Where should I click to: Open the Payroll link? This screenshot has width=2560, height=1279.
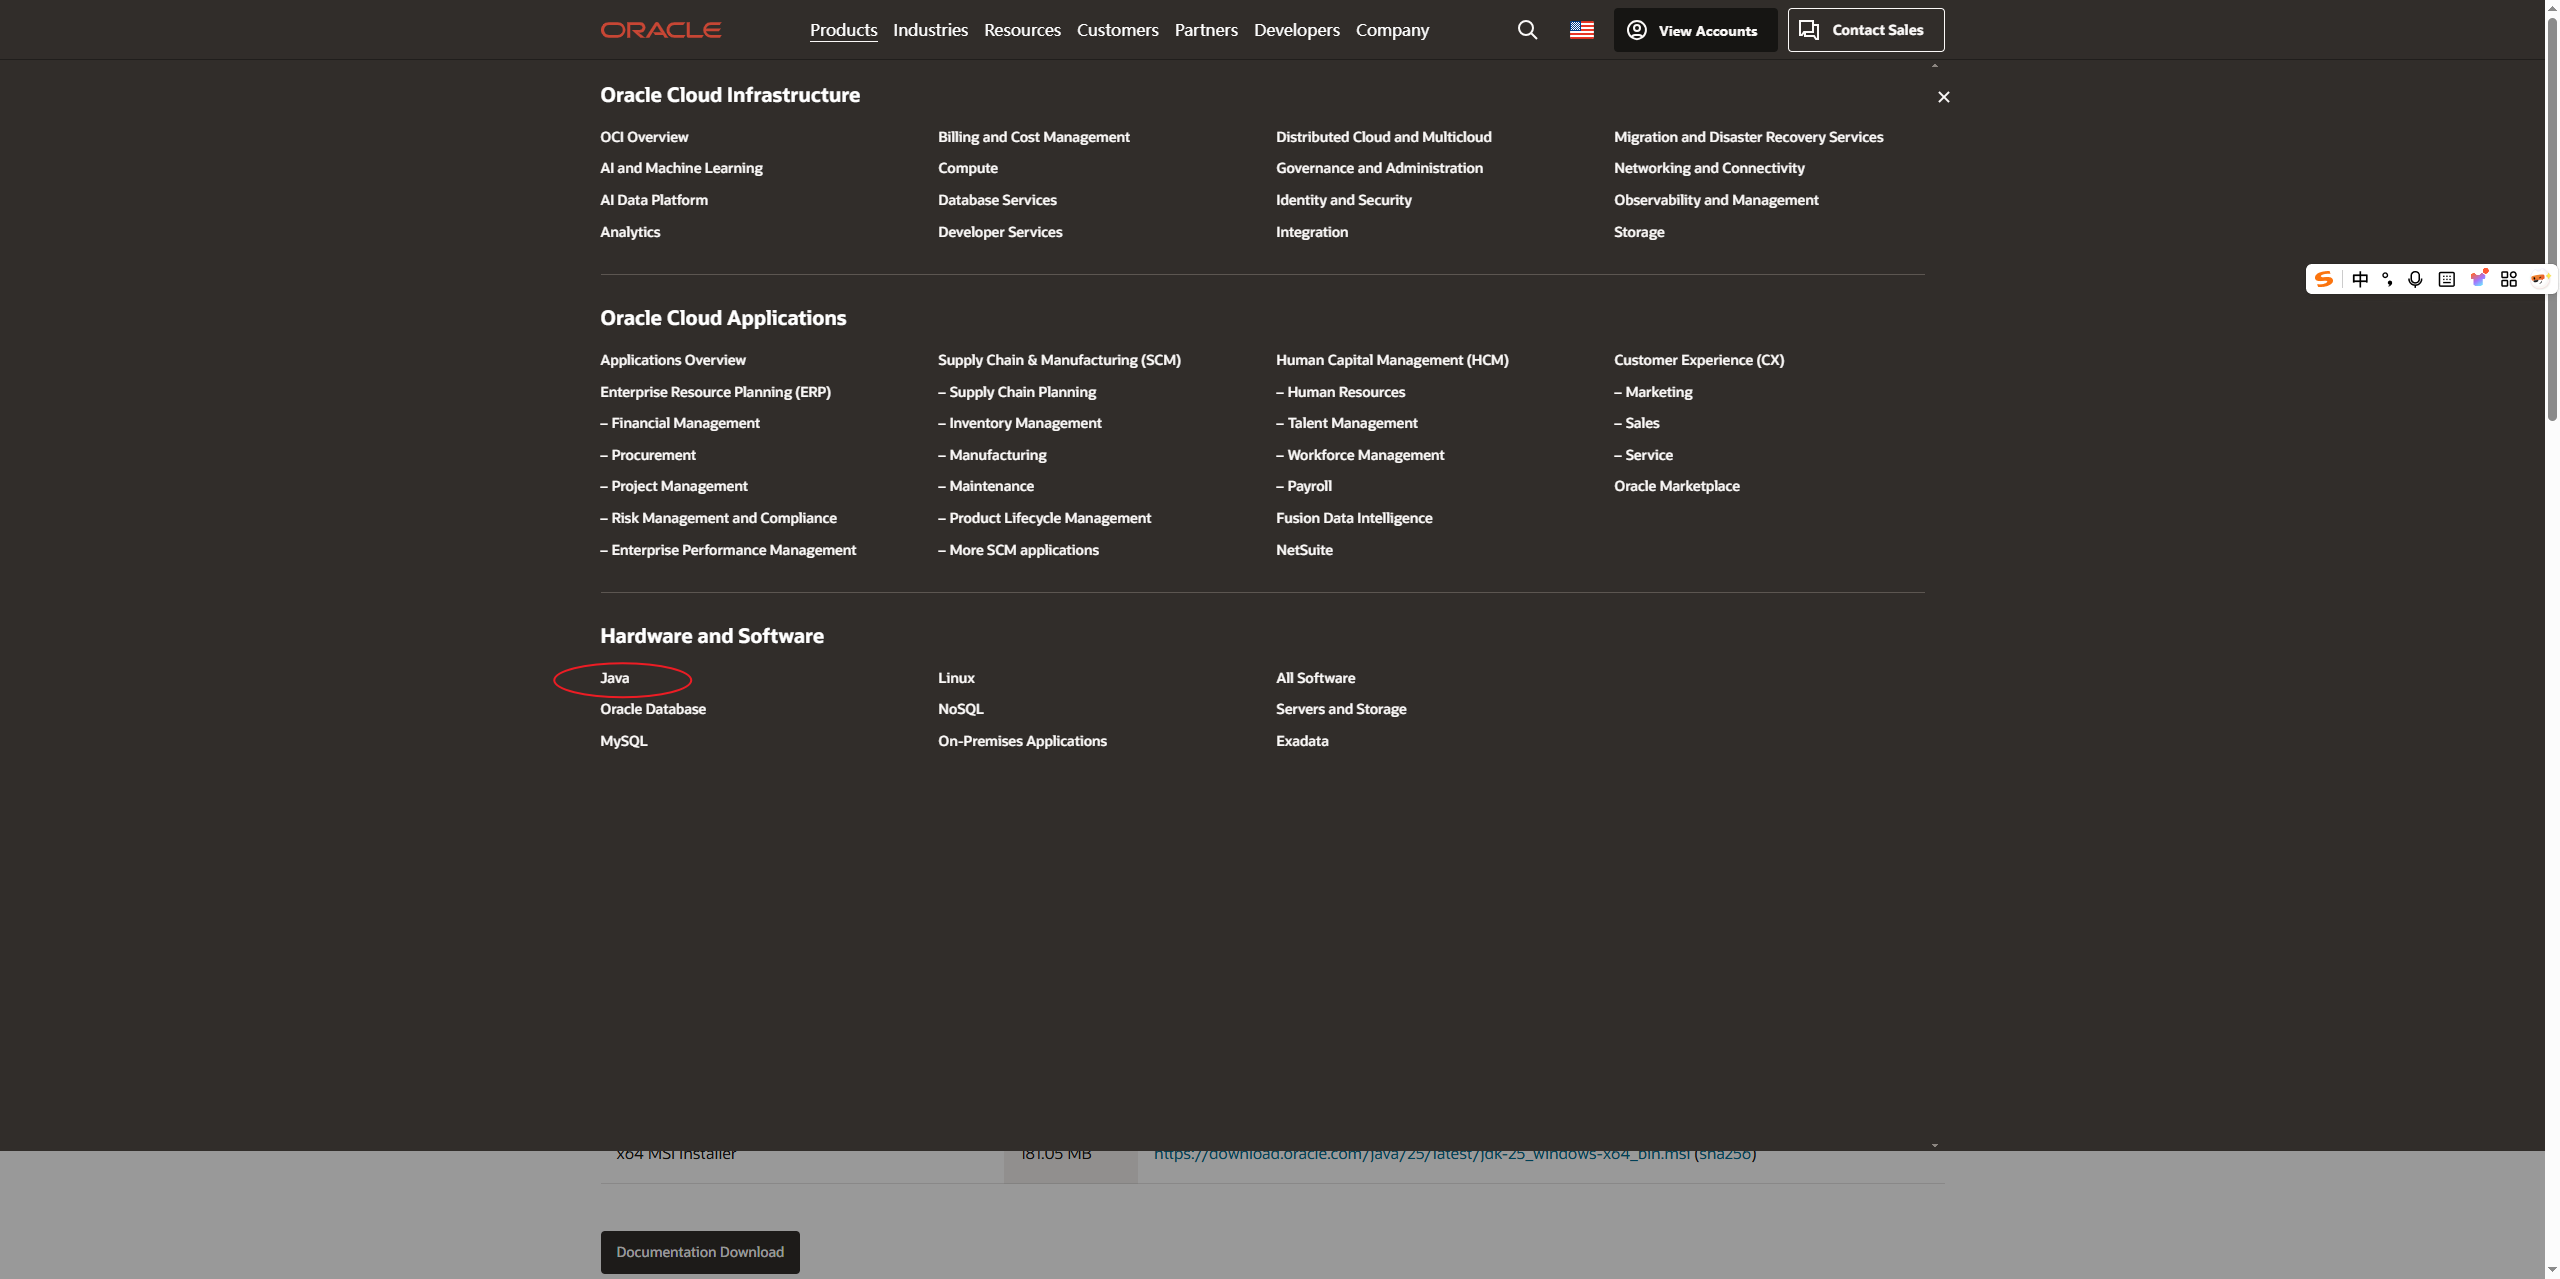pyautogui.click(x=1304, y=486)
